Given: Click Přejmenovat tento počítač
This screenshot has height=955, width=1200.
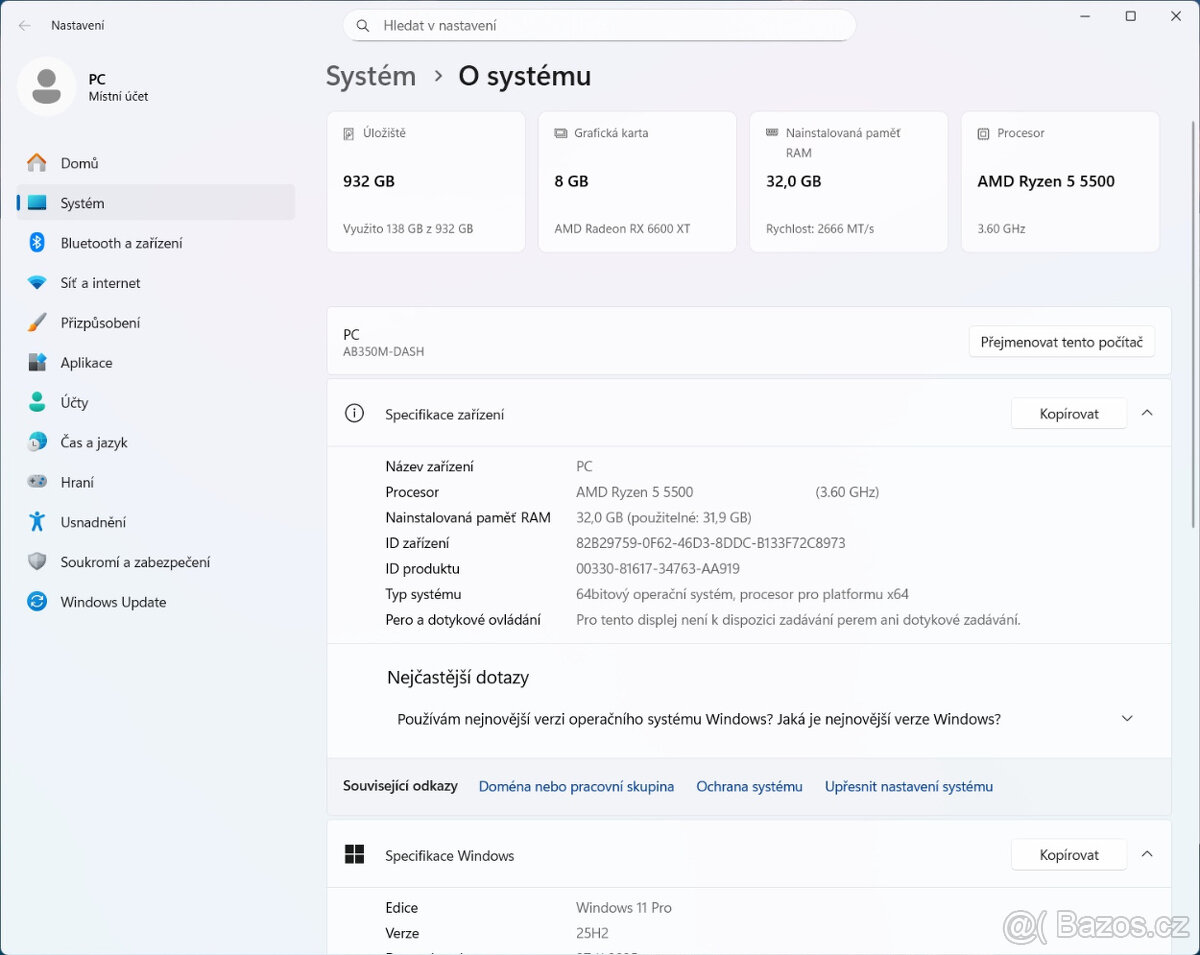Looking at the screenshot, I should (1062, 341).
